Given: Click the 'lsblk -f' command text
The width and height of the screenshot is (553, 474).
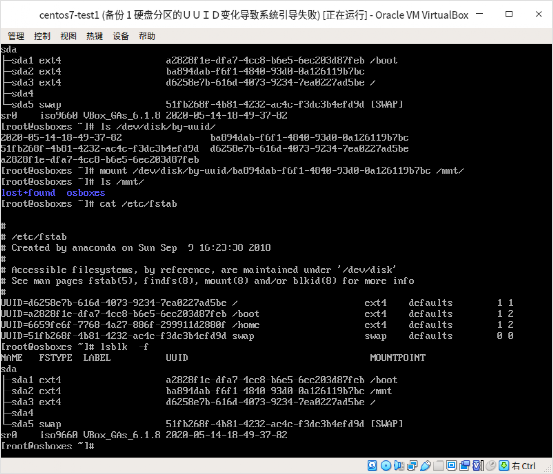Looking at the screenshot, I should [x=124, y=347].
